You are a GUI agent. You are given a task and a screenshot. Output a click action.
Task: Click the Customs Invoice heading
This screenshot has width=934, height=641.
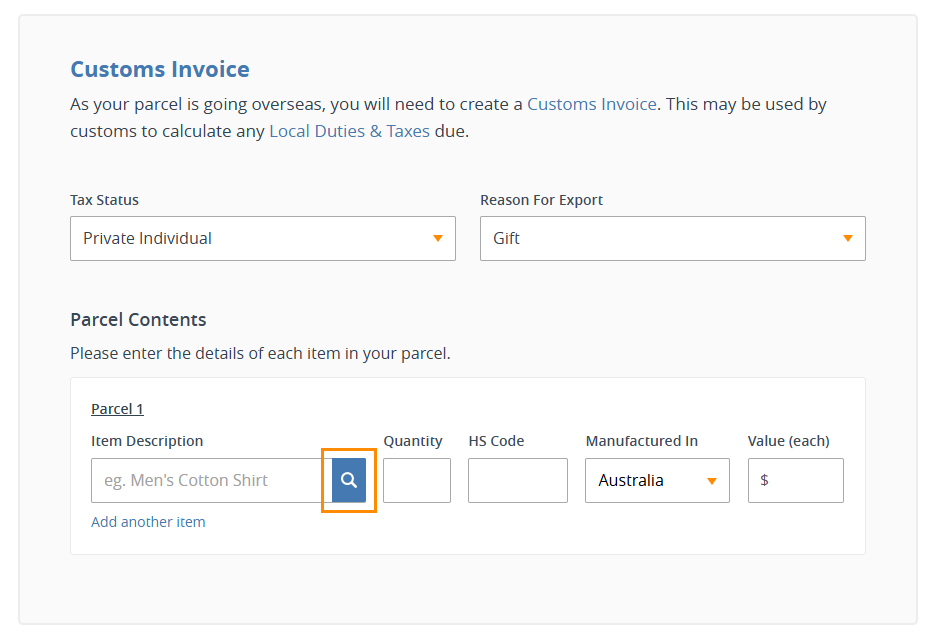pos(160,69)
